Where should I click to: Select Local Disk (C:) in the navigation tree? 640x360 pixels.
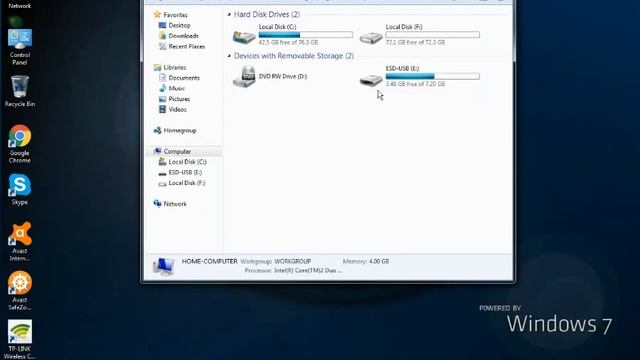[x=187, y=162]
